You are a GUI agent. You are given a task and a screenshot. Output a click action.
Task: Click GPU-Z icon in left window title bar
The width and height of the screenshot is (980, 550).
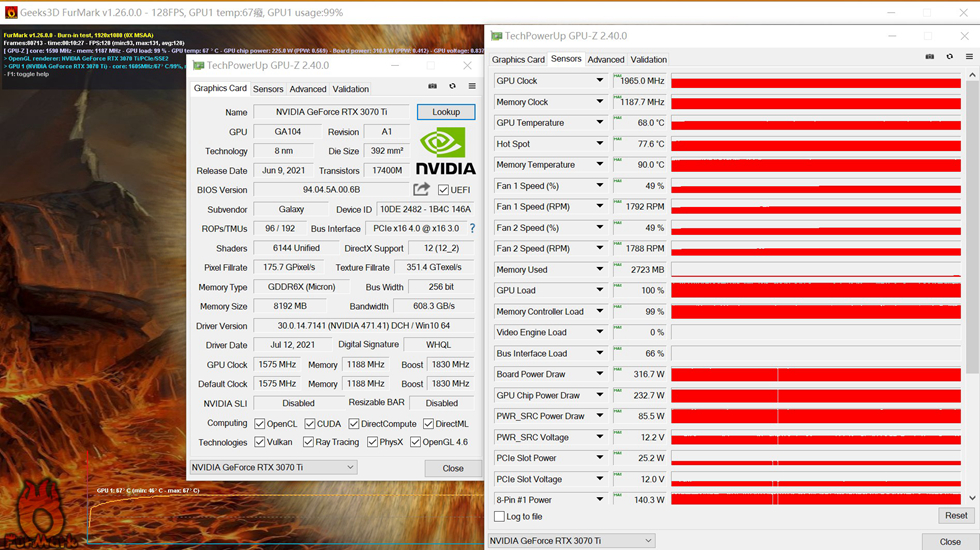pyautogui.click(x=198, y=65)
